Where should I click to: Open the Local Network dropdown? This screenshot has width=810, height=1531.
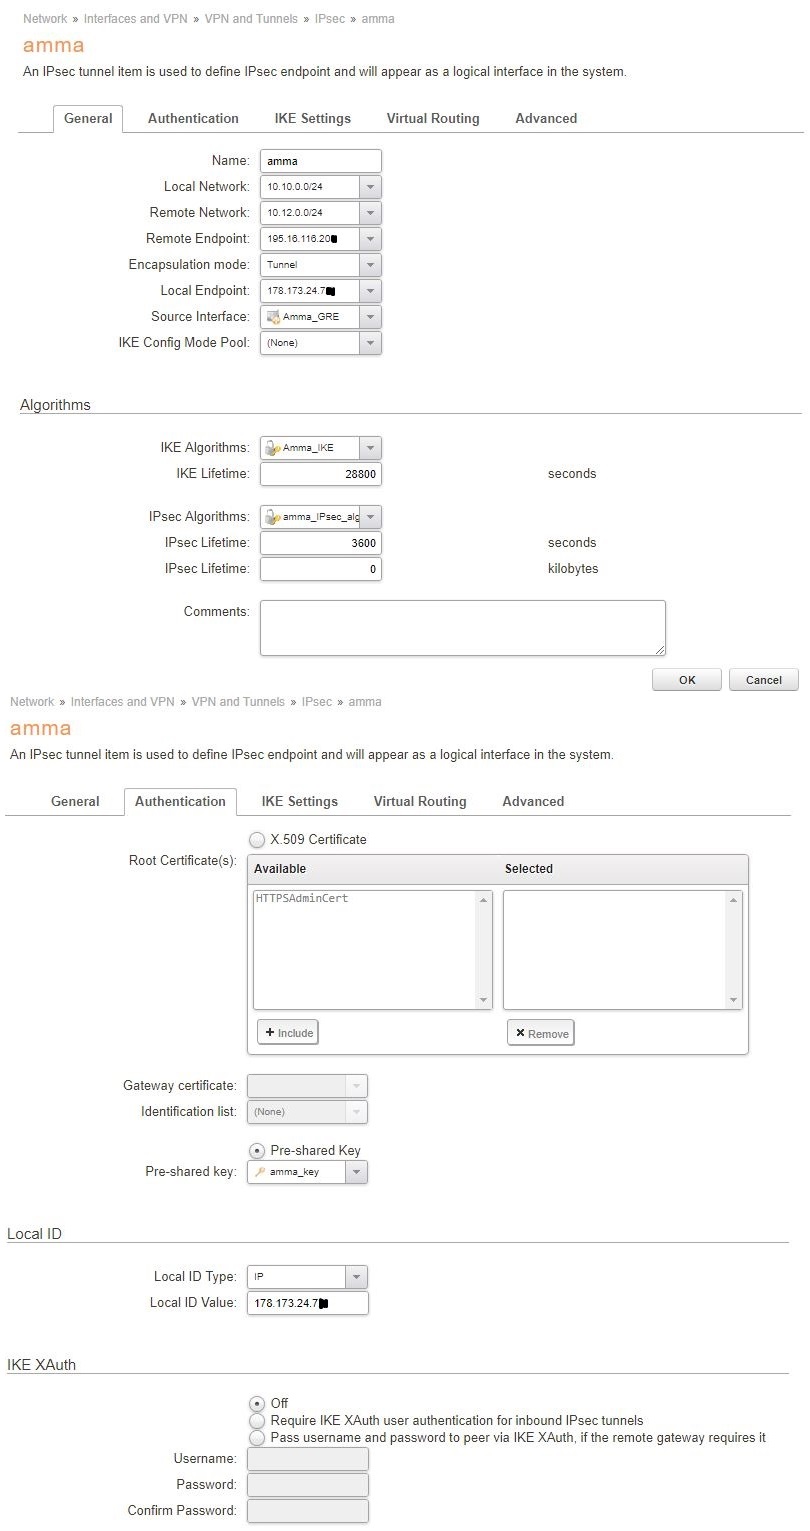click(x=370, y=187)
